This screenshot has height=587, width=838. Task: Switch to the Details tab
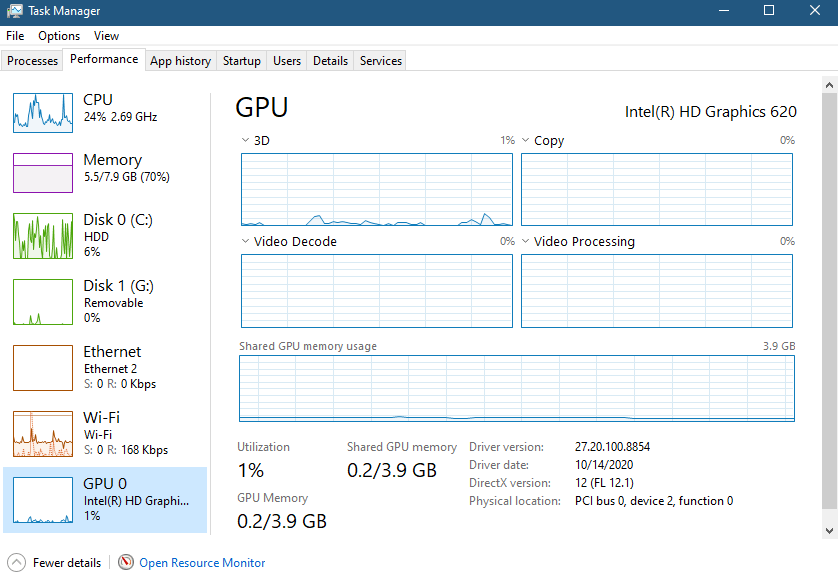pos(330,61)
